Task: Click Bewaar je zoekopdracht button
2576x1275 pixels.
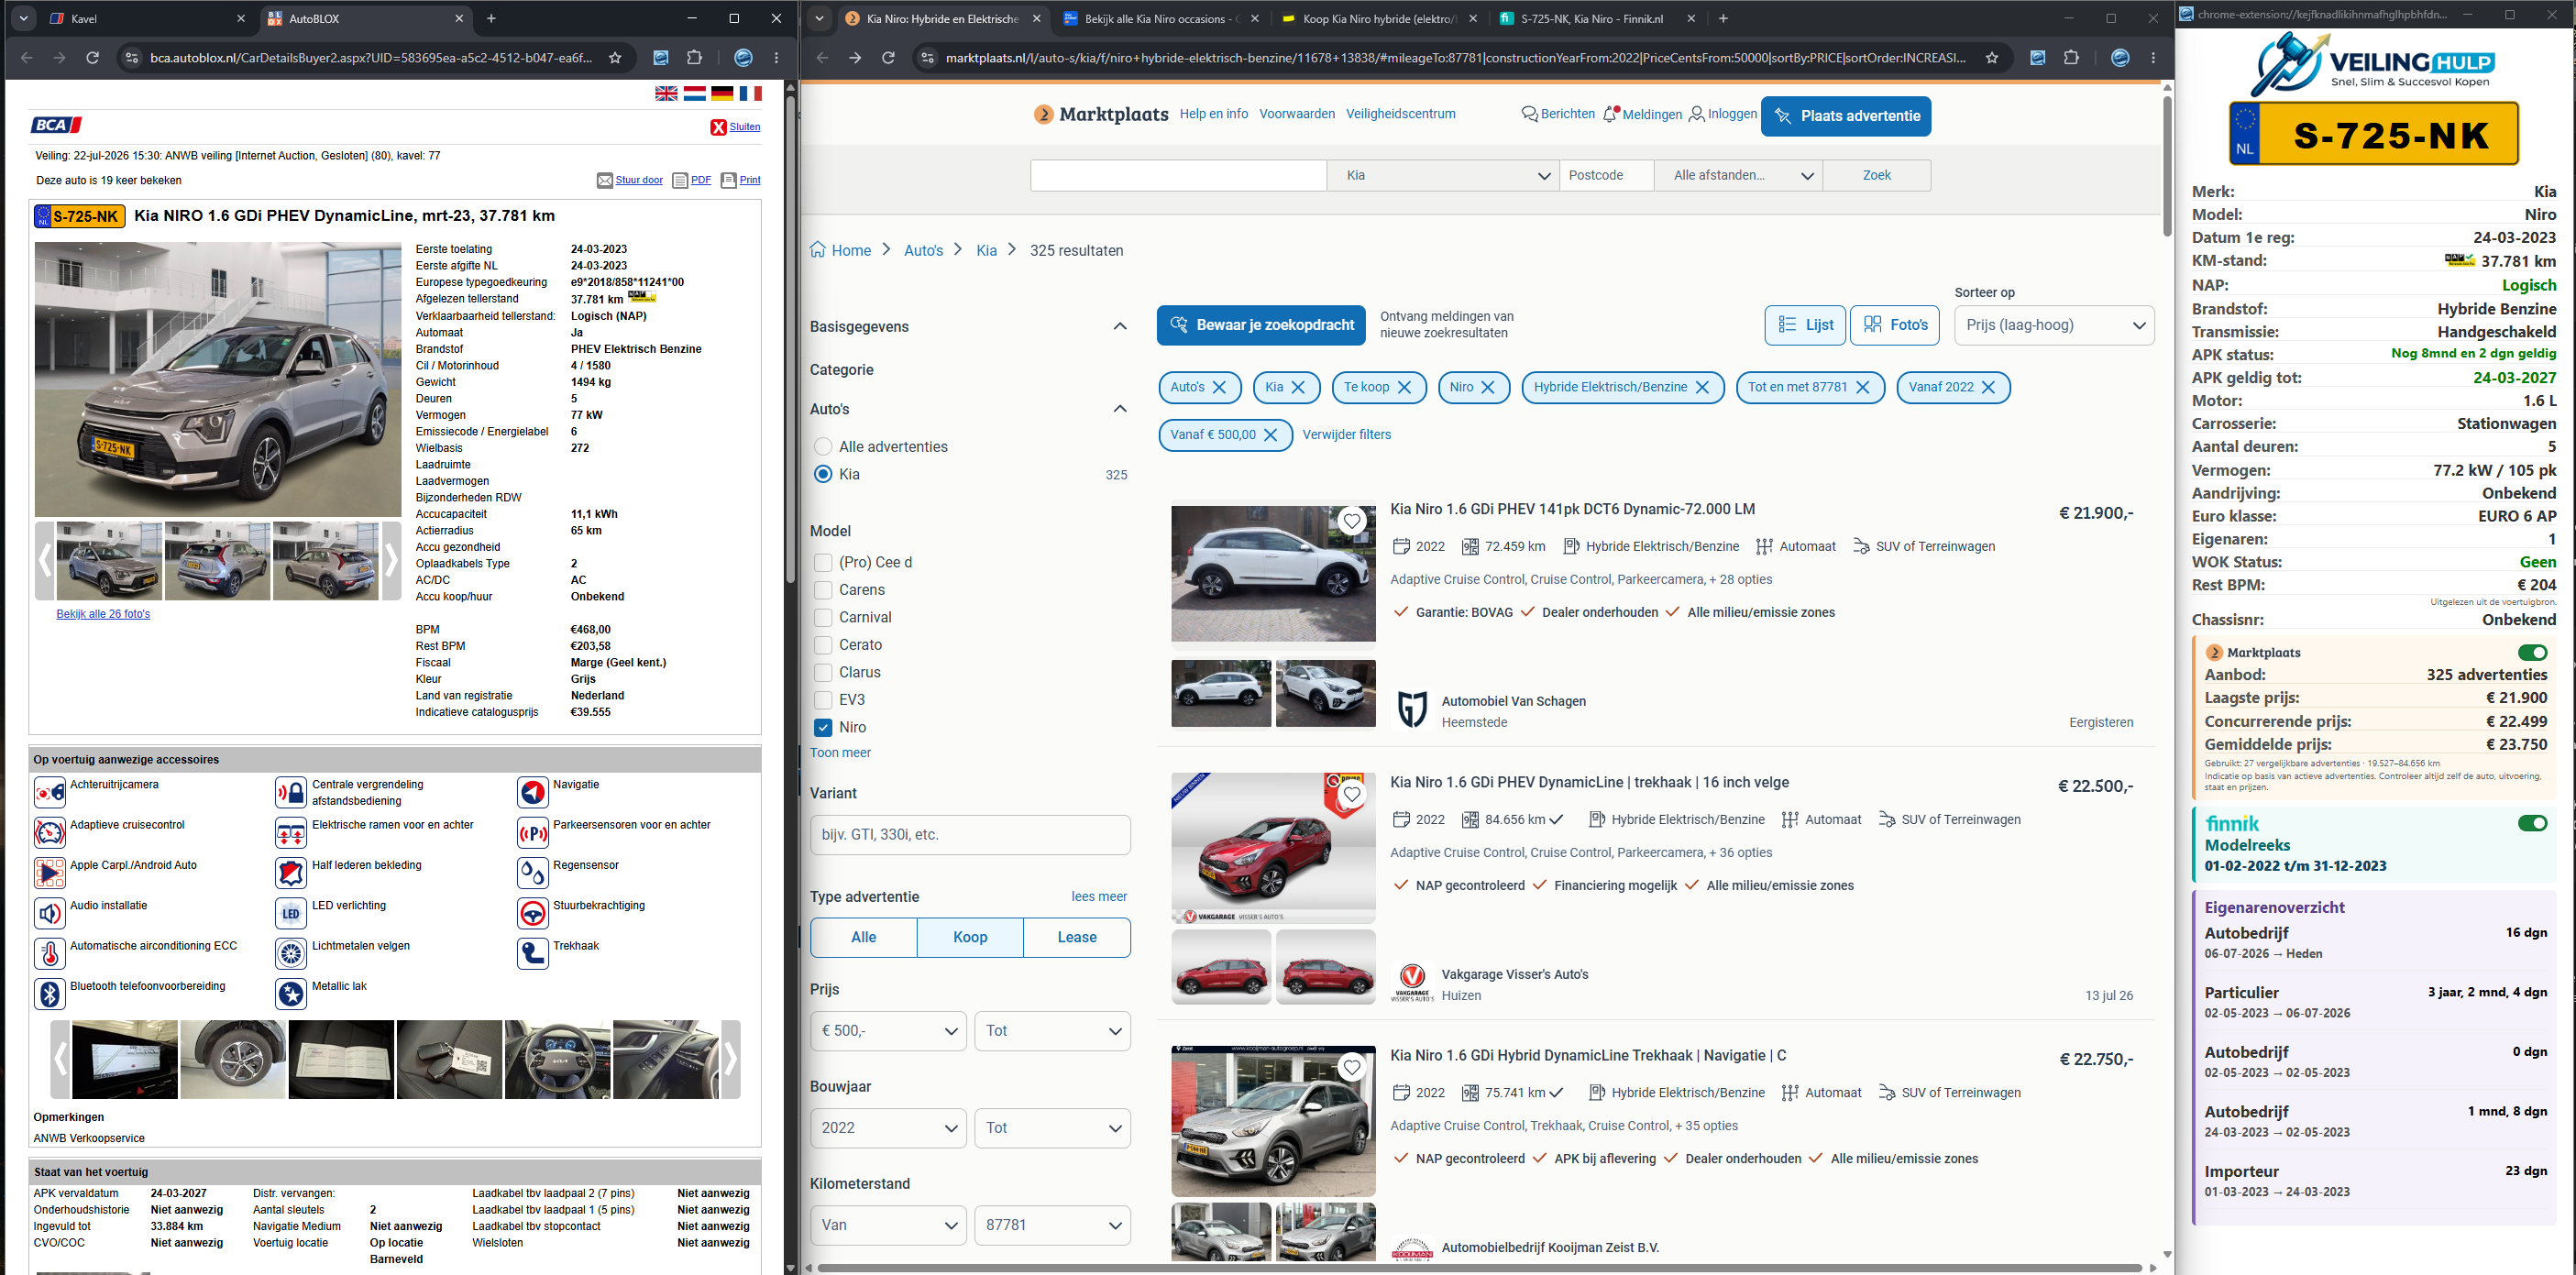Action: [x=1261, y=325]
